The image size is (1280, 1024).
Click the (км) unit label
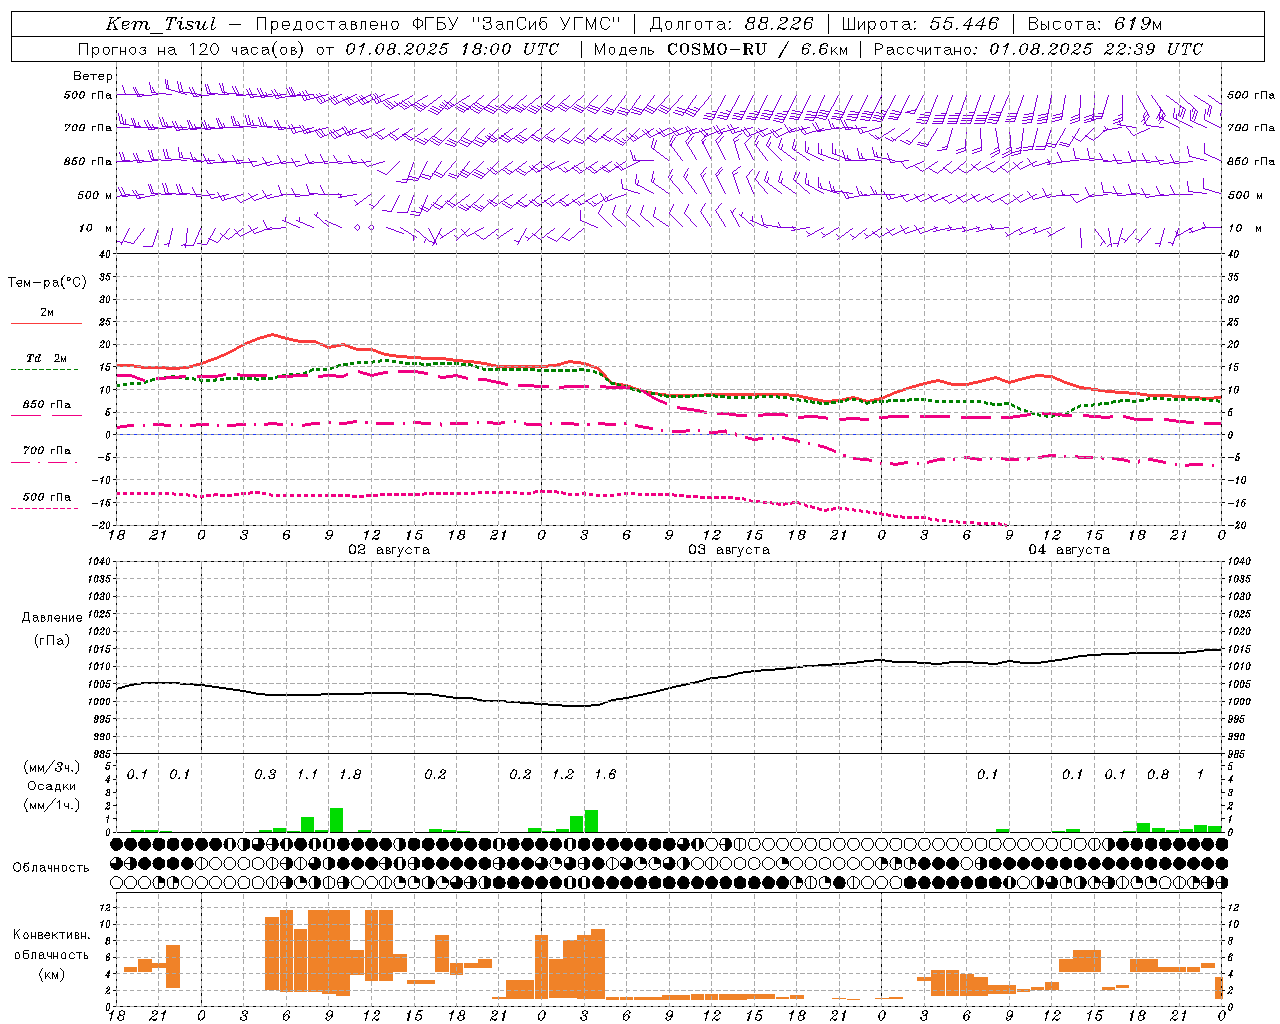tap(52, 974)
